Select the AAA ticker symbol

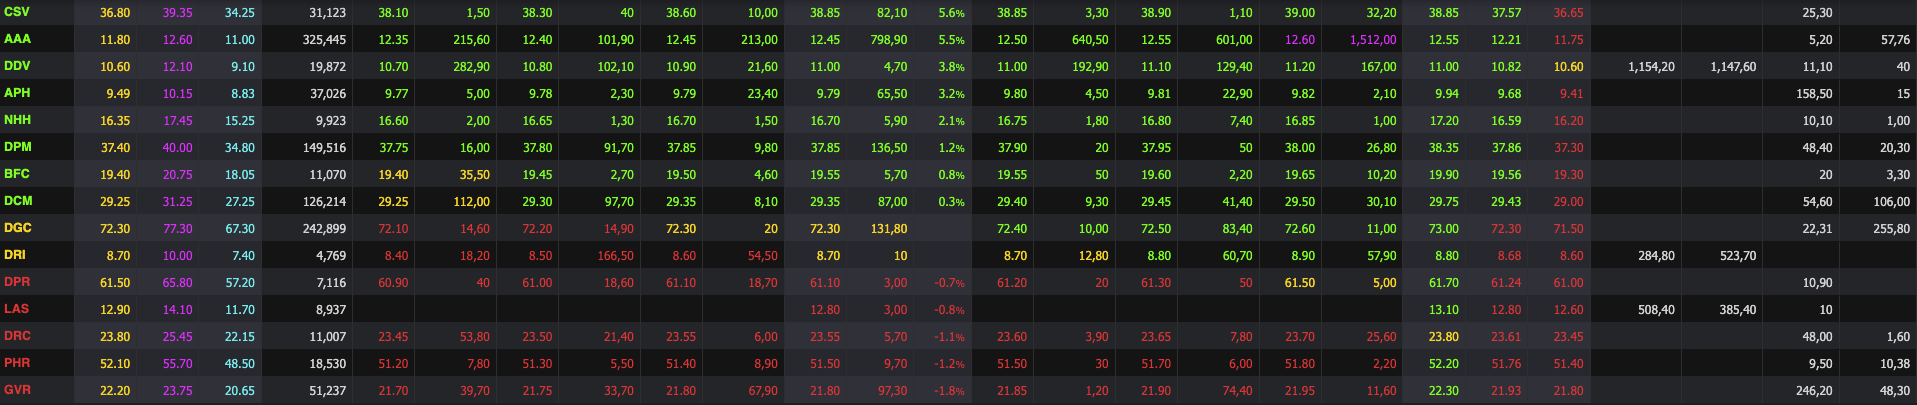click(17, 39)
